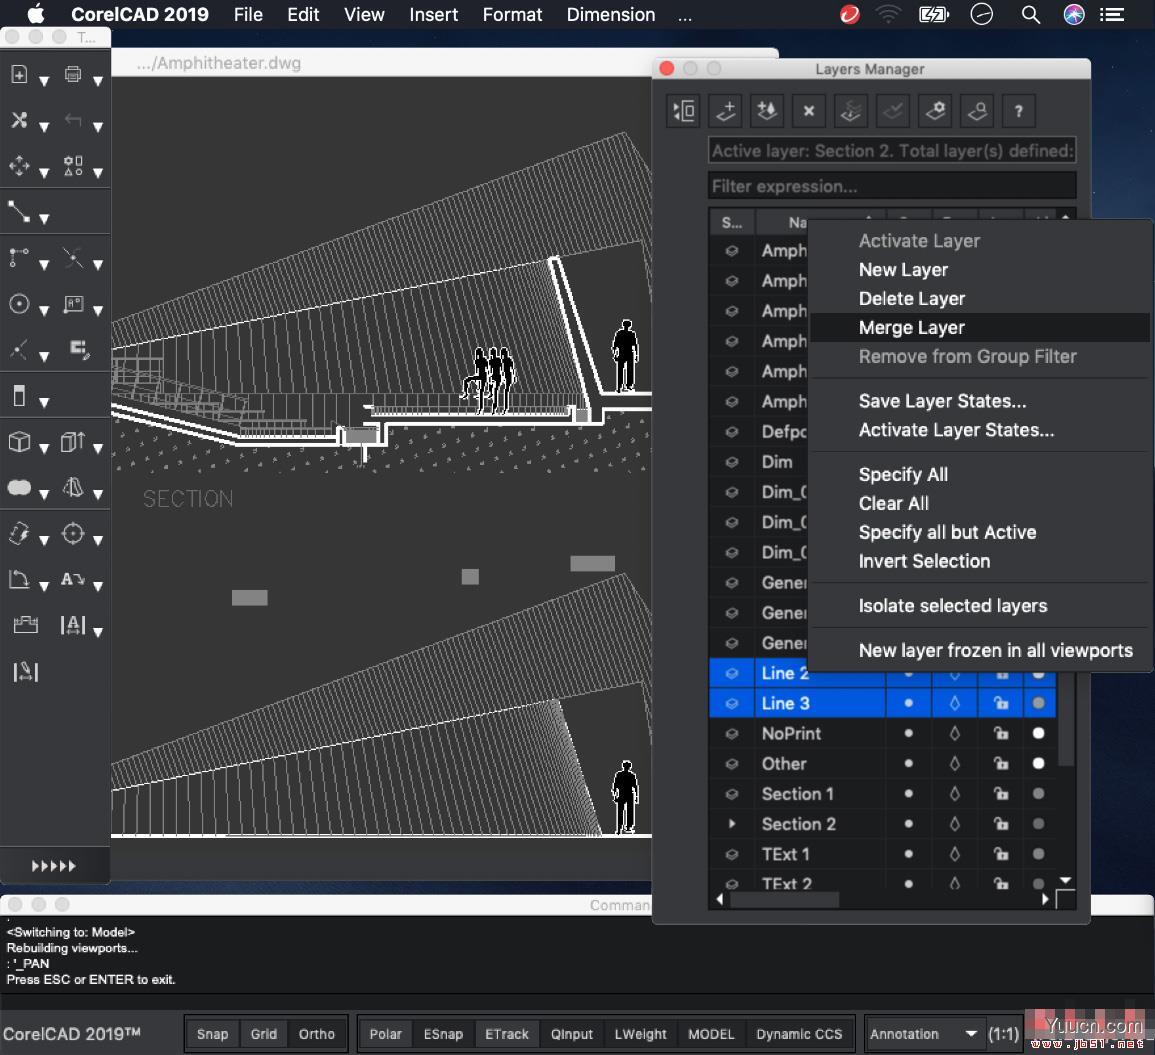Click the New Layer icon in Layers Manager
Image resolution: width=1155 pixels, height=1055 pixels.
click(x=726, y=111)
